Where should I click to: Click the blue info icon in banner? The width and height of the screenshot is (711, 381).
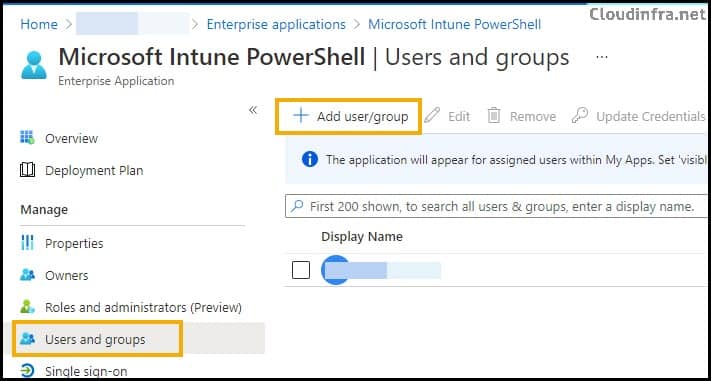click(310, 159)
